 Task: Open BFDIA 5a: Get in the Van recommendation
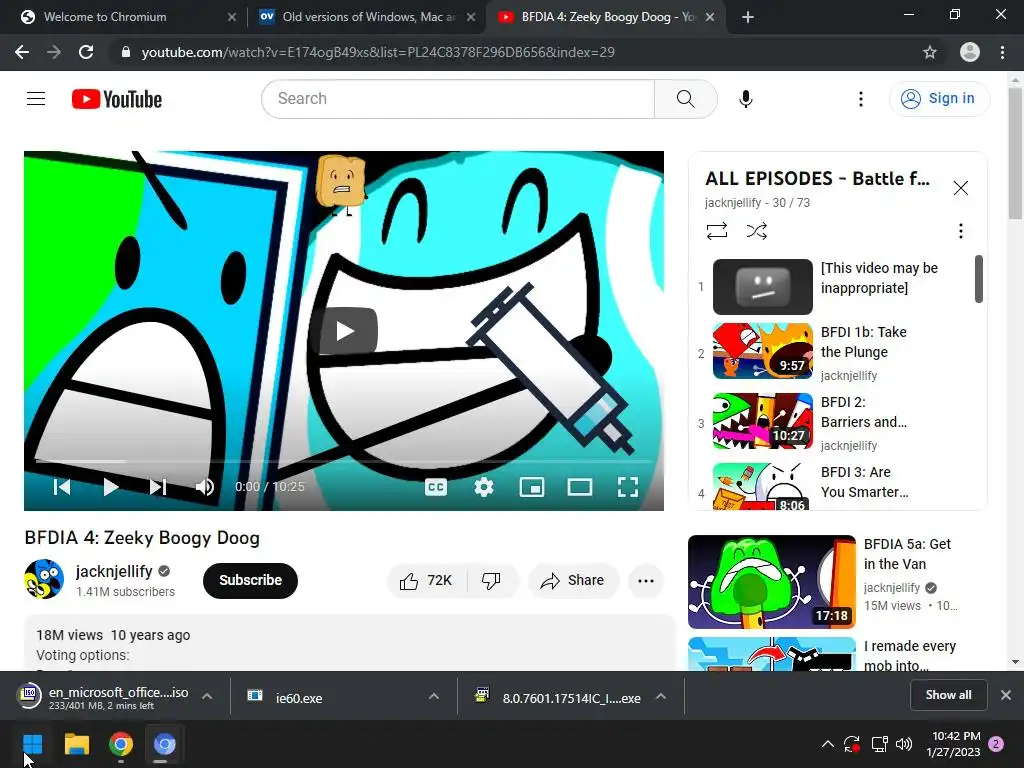pyautogui.click(x=838, y=581)
